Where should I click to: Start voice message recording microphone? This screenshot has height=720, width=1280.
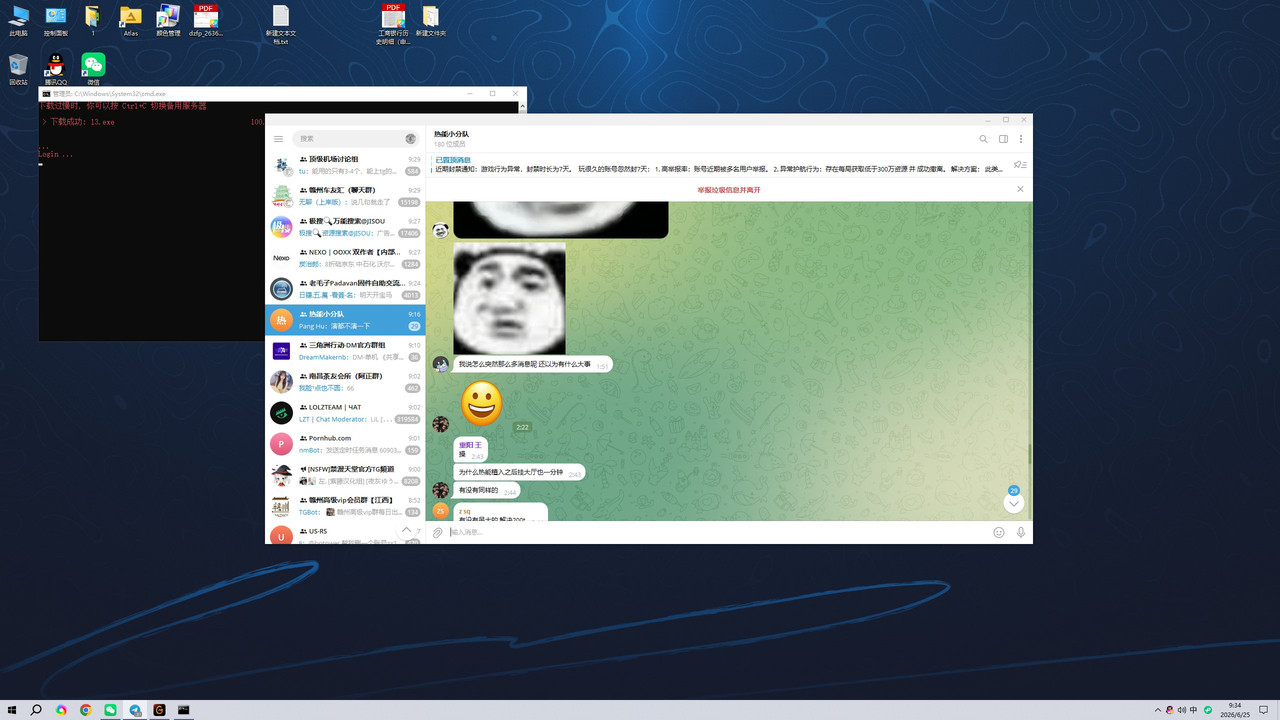(x=1021, y=533)
